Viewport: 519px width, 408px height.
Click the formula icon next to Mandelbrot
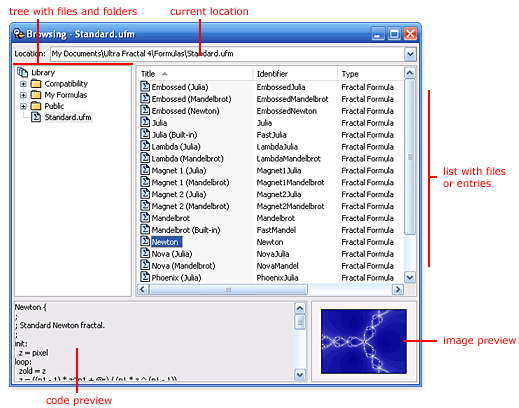coord(145,218)
